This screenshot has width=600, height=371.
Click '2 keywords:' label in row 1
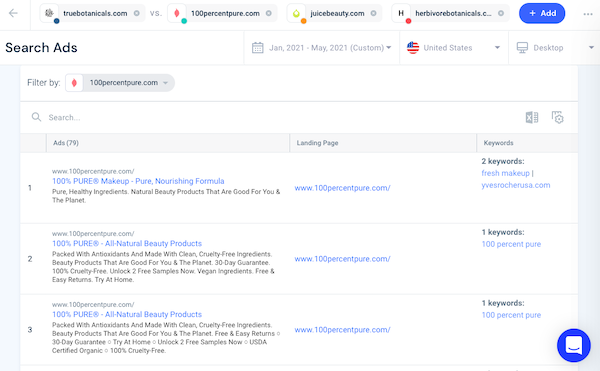503,161
